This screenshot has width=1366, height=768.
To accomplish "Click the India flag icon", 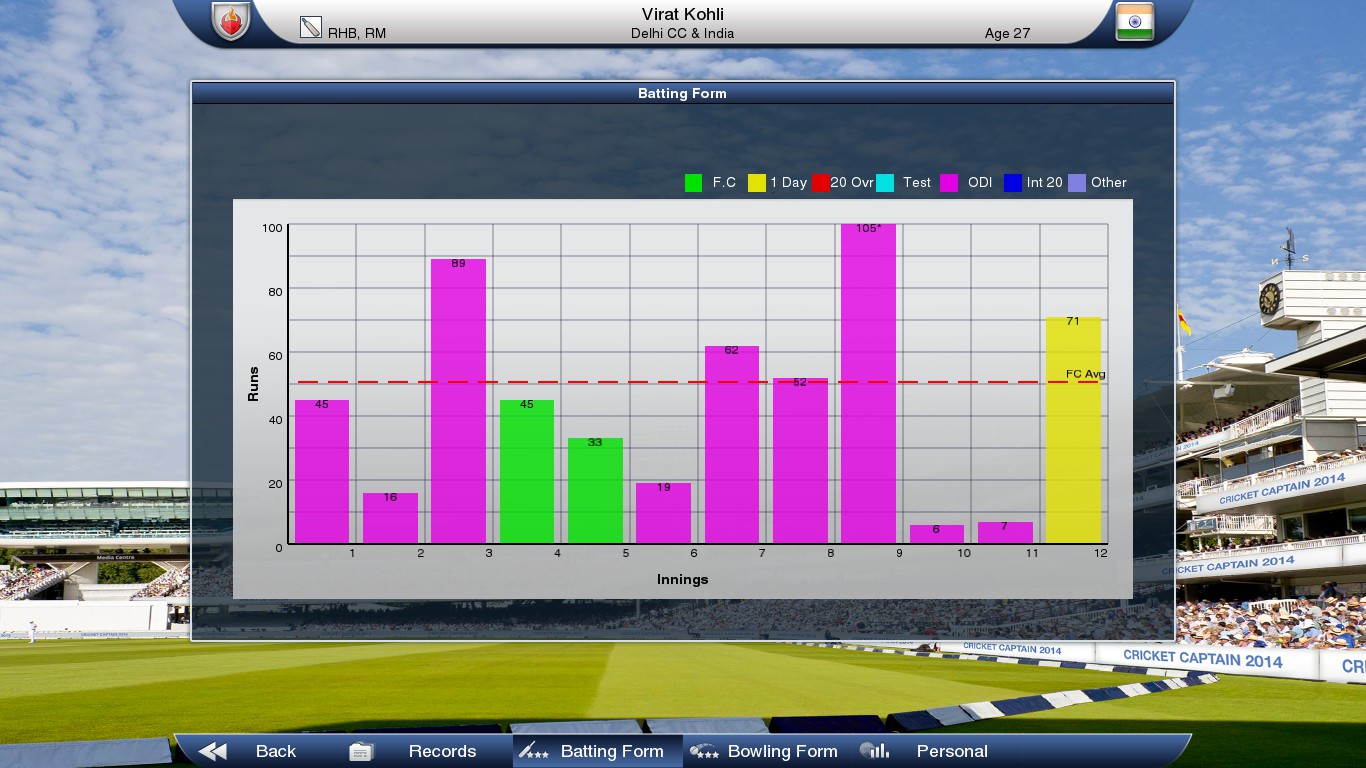I will (x=1134, y=21).
